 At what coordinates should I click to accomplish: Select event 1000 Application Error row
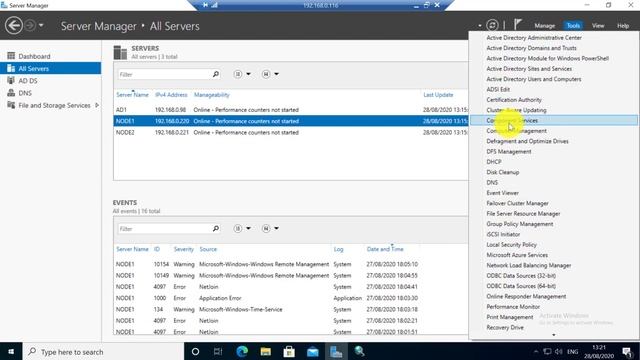(x=291, y=298)
